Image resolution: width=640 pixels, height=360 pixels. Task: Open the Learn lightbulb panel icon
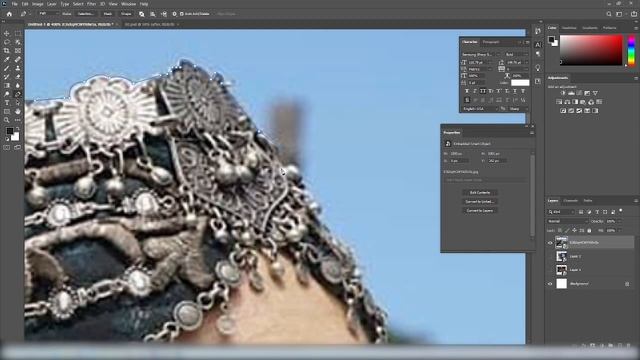(x=538, y=68)
